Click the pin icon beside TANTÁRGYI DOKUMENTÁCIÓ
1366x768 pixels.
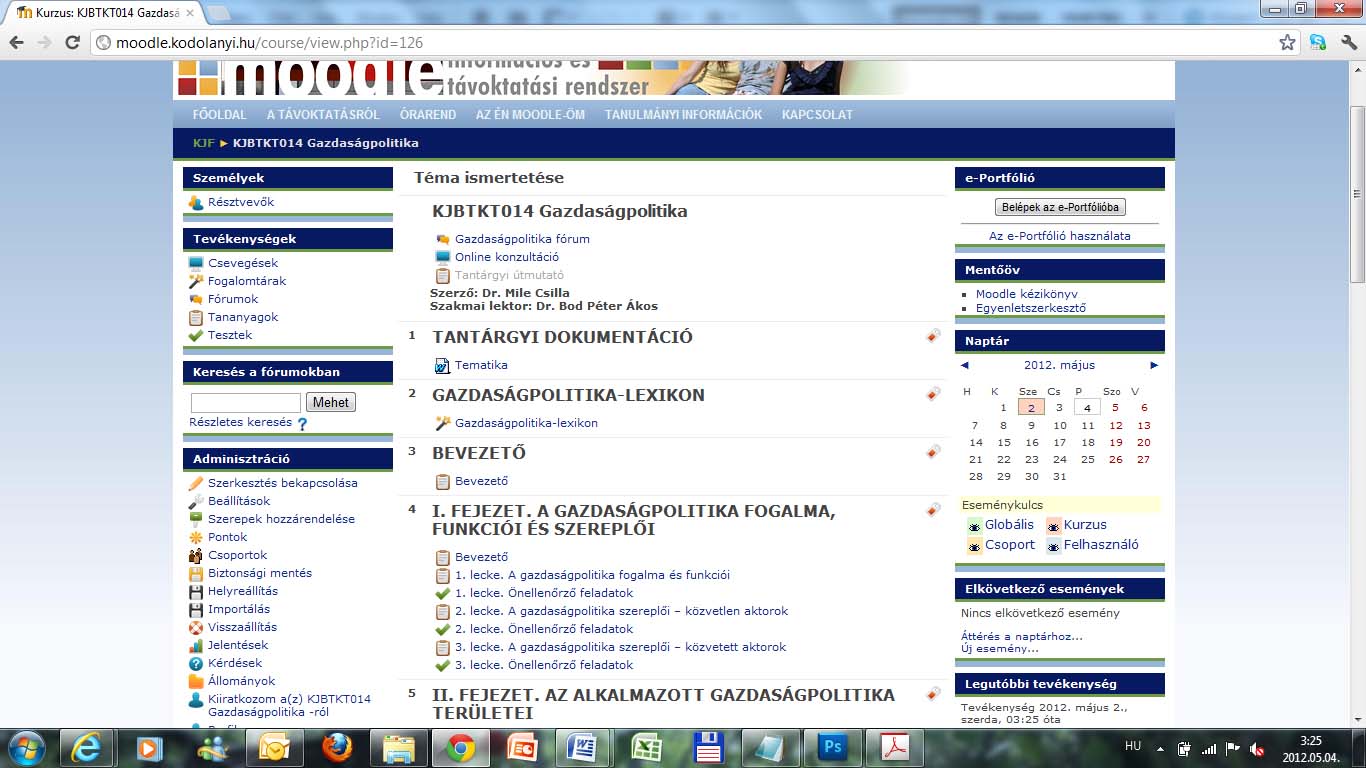coord(933,336)
